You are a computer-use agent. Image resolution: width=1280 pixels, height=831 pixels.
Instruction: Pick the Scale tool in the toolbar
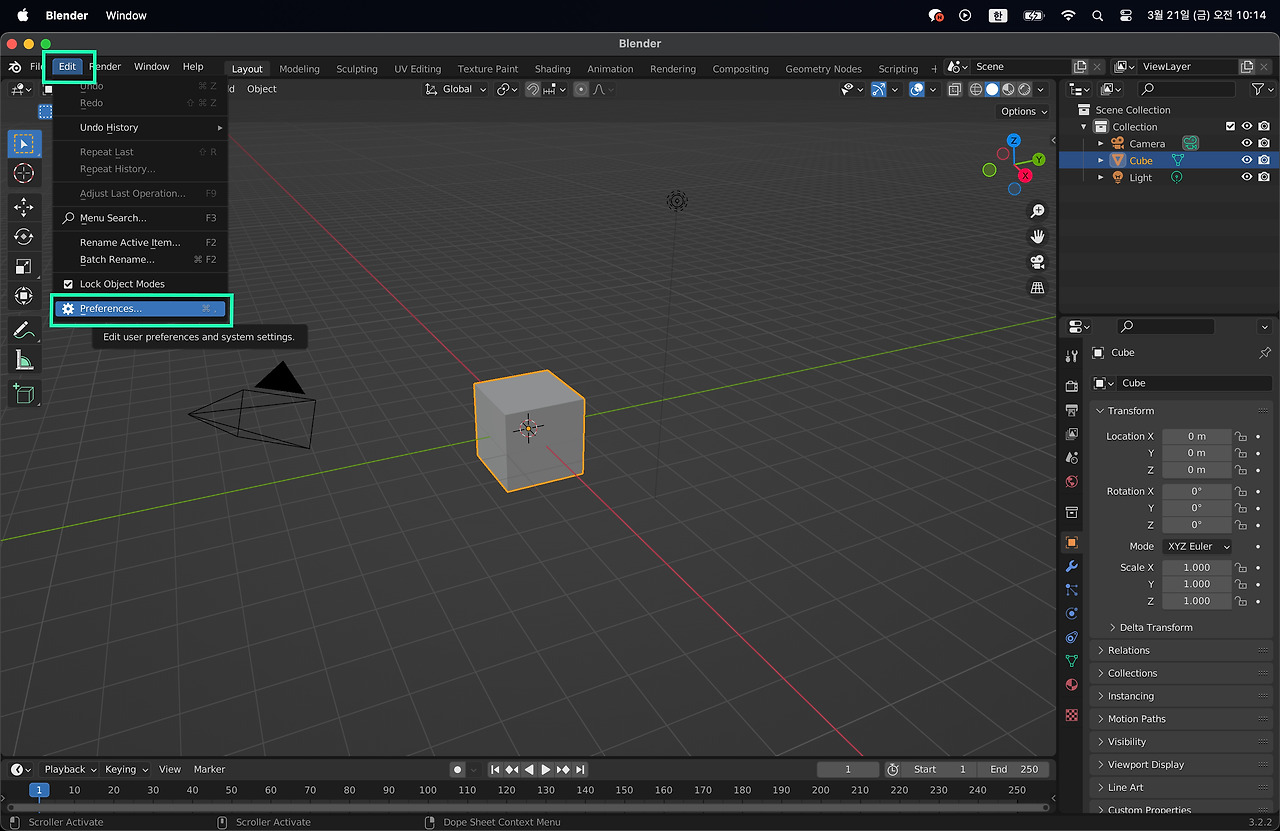(x=24, y=266)
